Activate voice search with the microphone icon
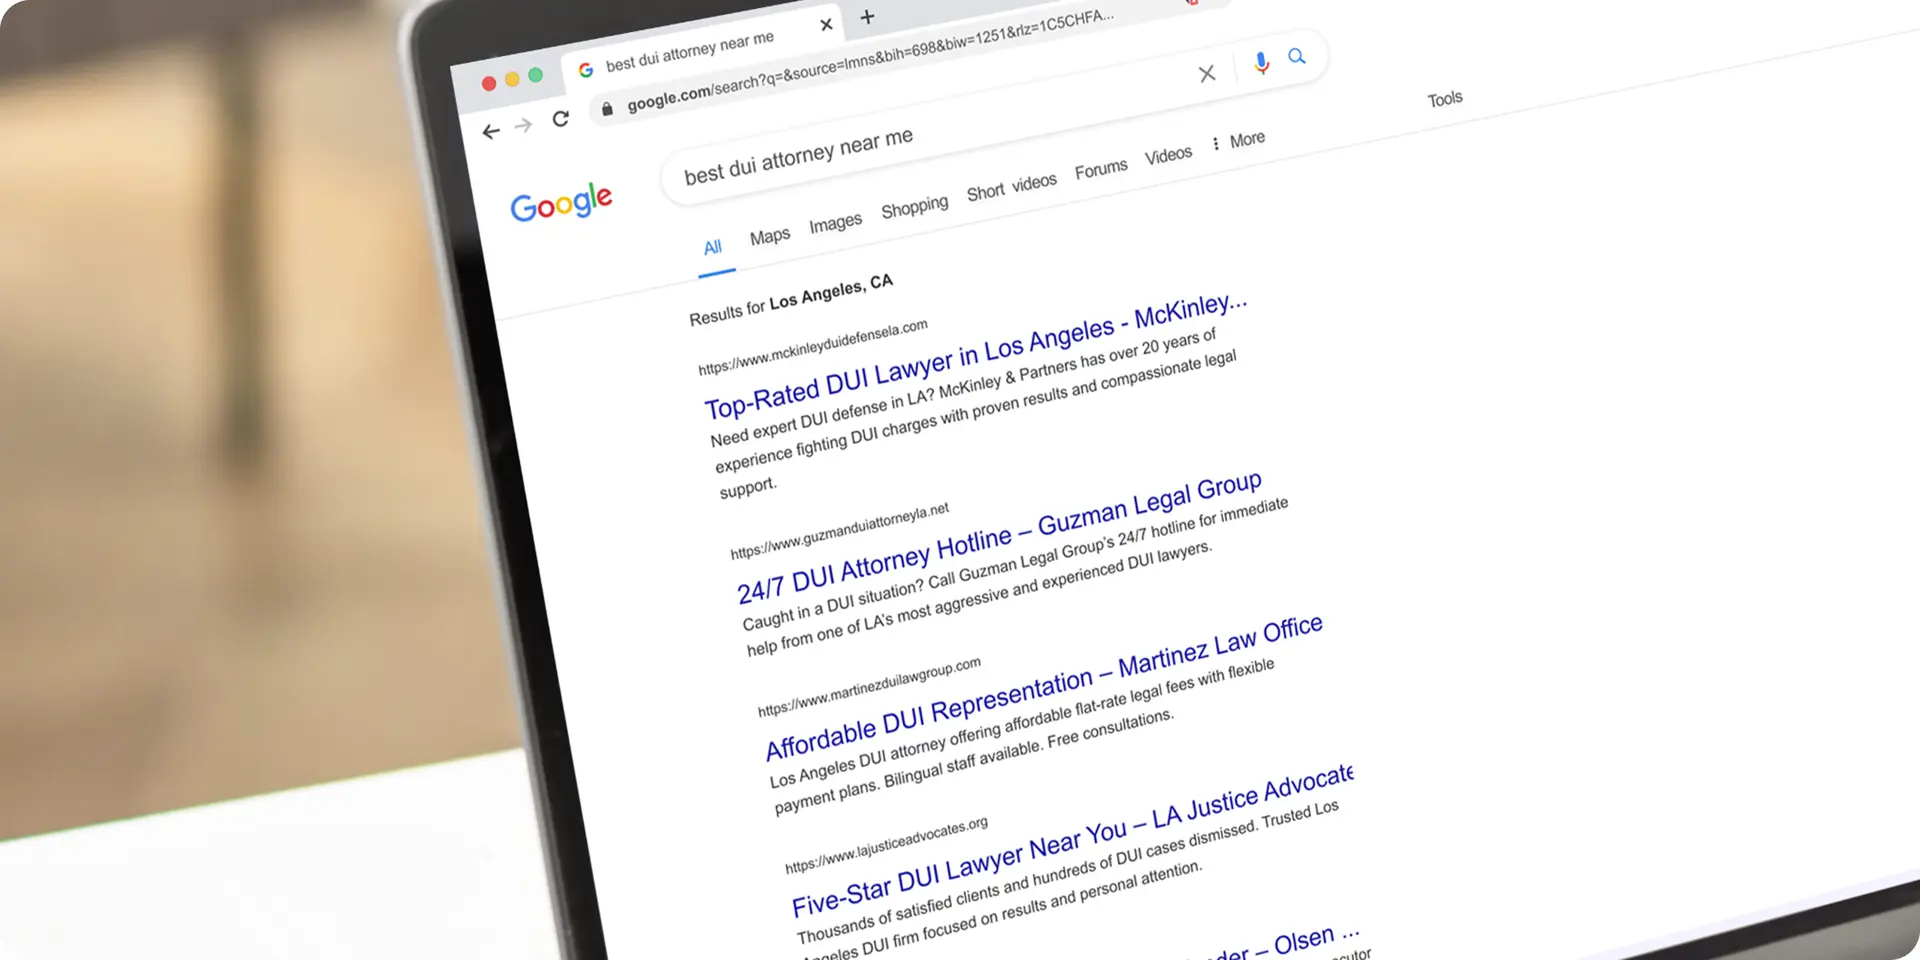This screenshot has height=960, width=1920. (1261, 63)
